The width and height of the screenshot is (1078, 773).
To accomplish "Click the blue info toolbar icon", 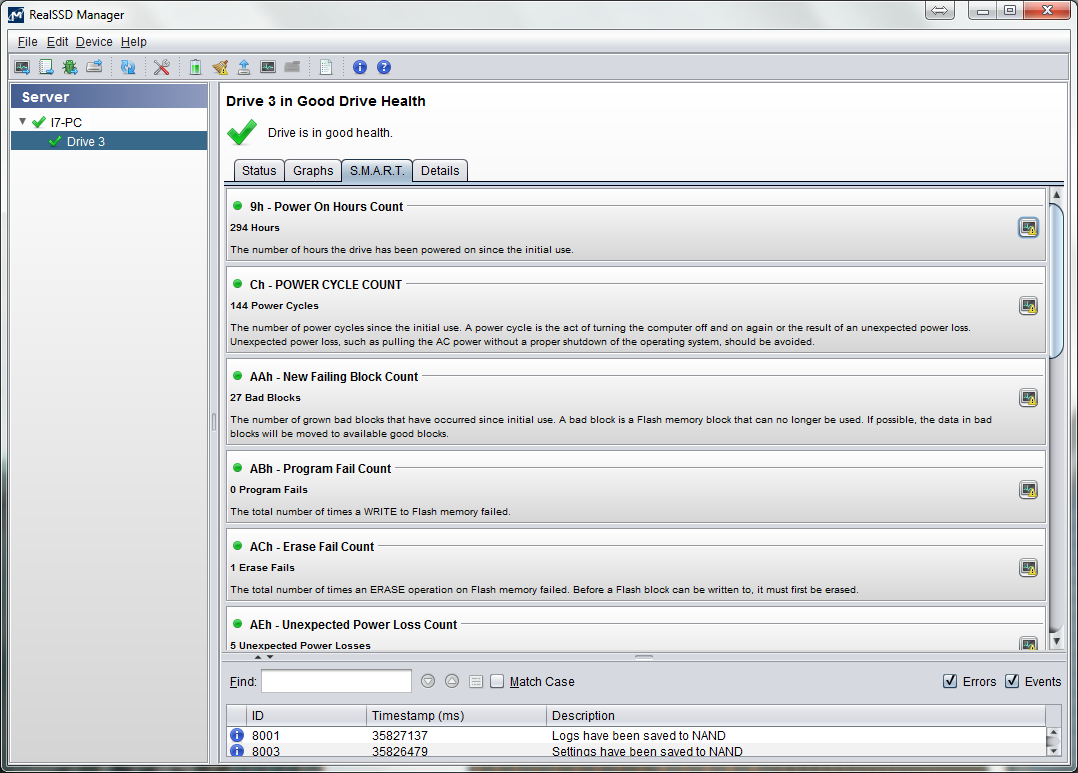I will (360, 67).
